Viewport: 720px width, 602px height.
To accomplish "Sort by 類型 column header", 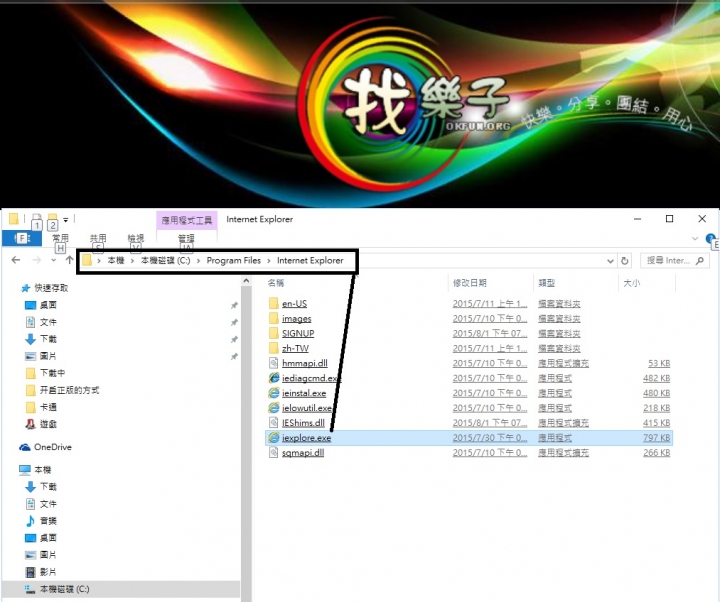I will [546, 283].
